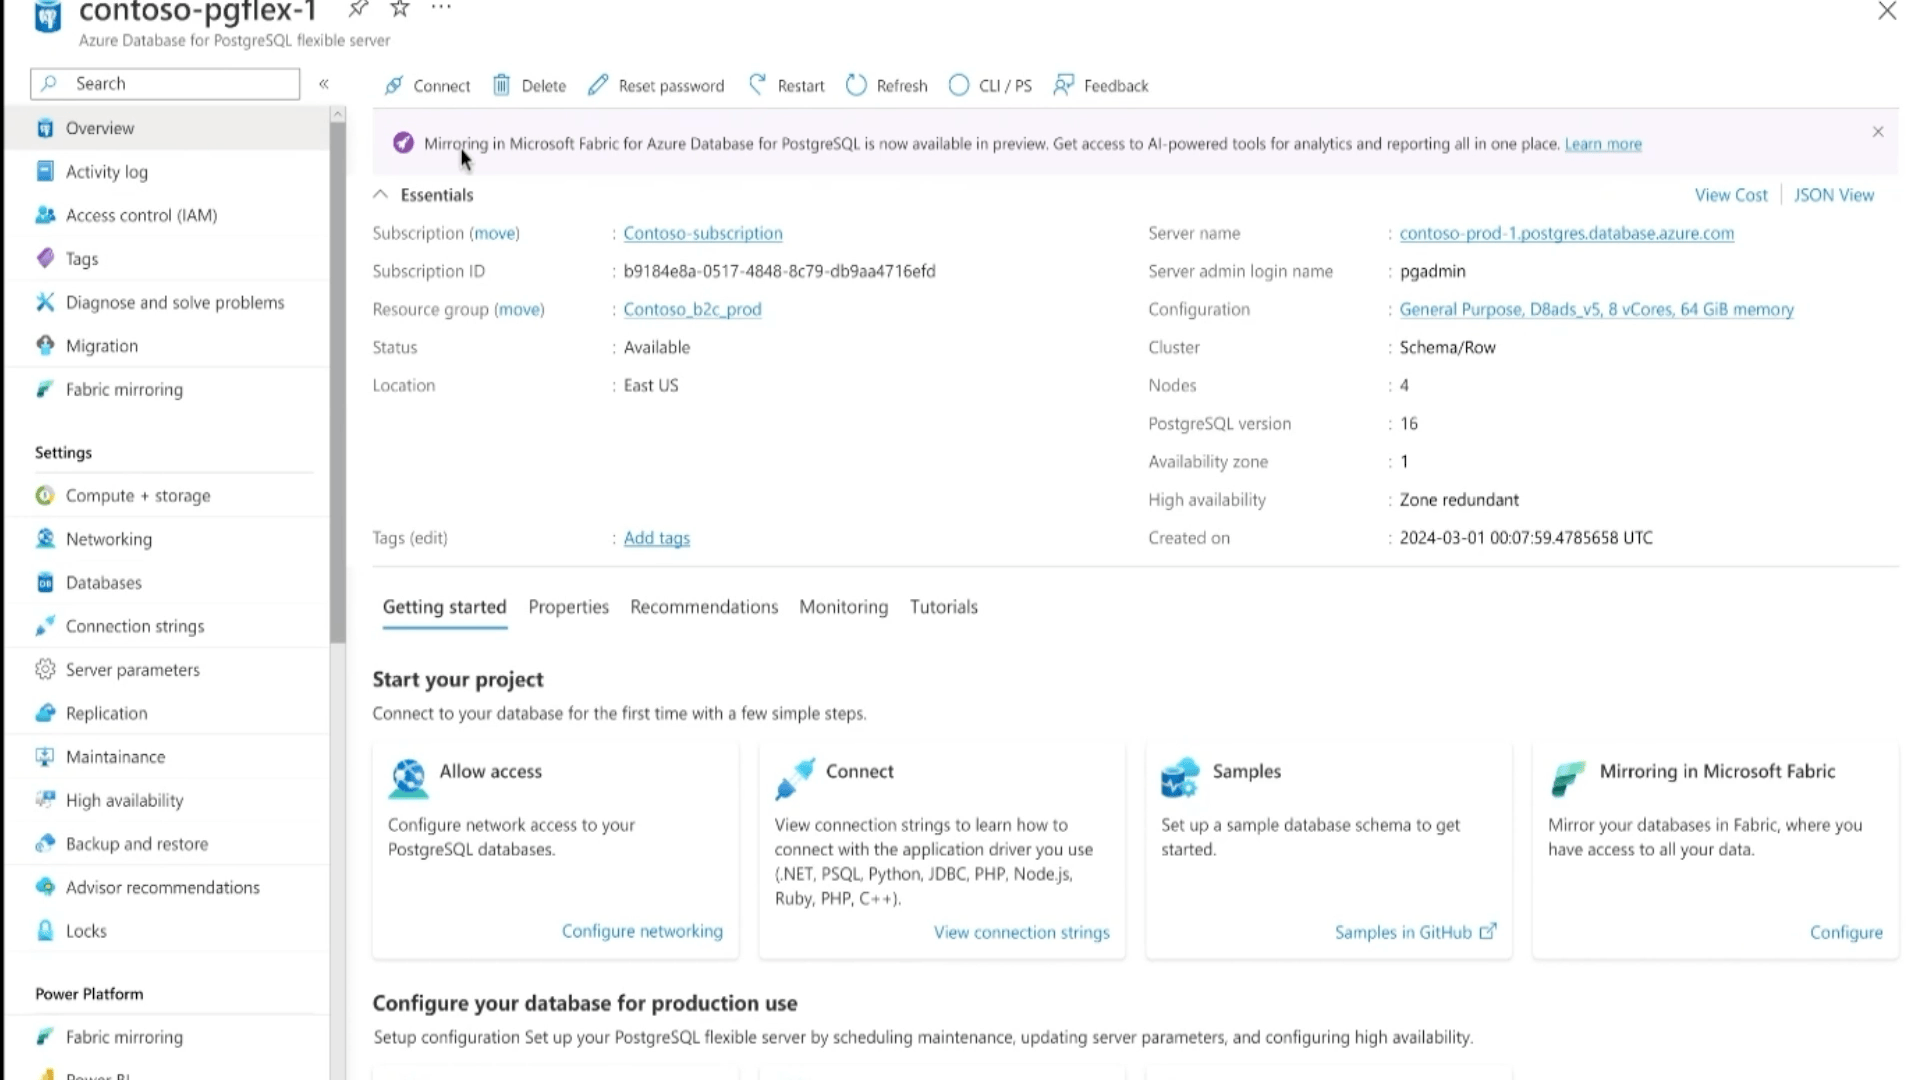Open the more options ellipsis in title

click(x=441, y=8)
